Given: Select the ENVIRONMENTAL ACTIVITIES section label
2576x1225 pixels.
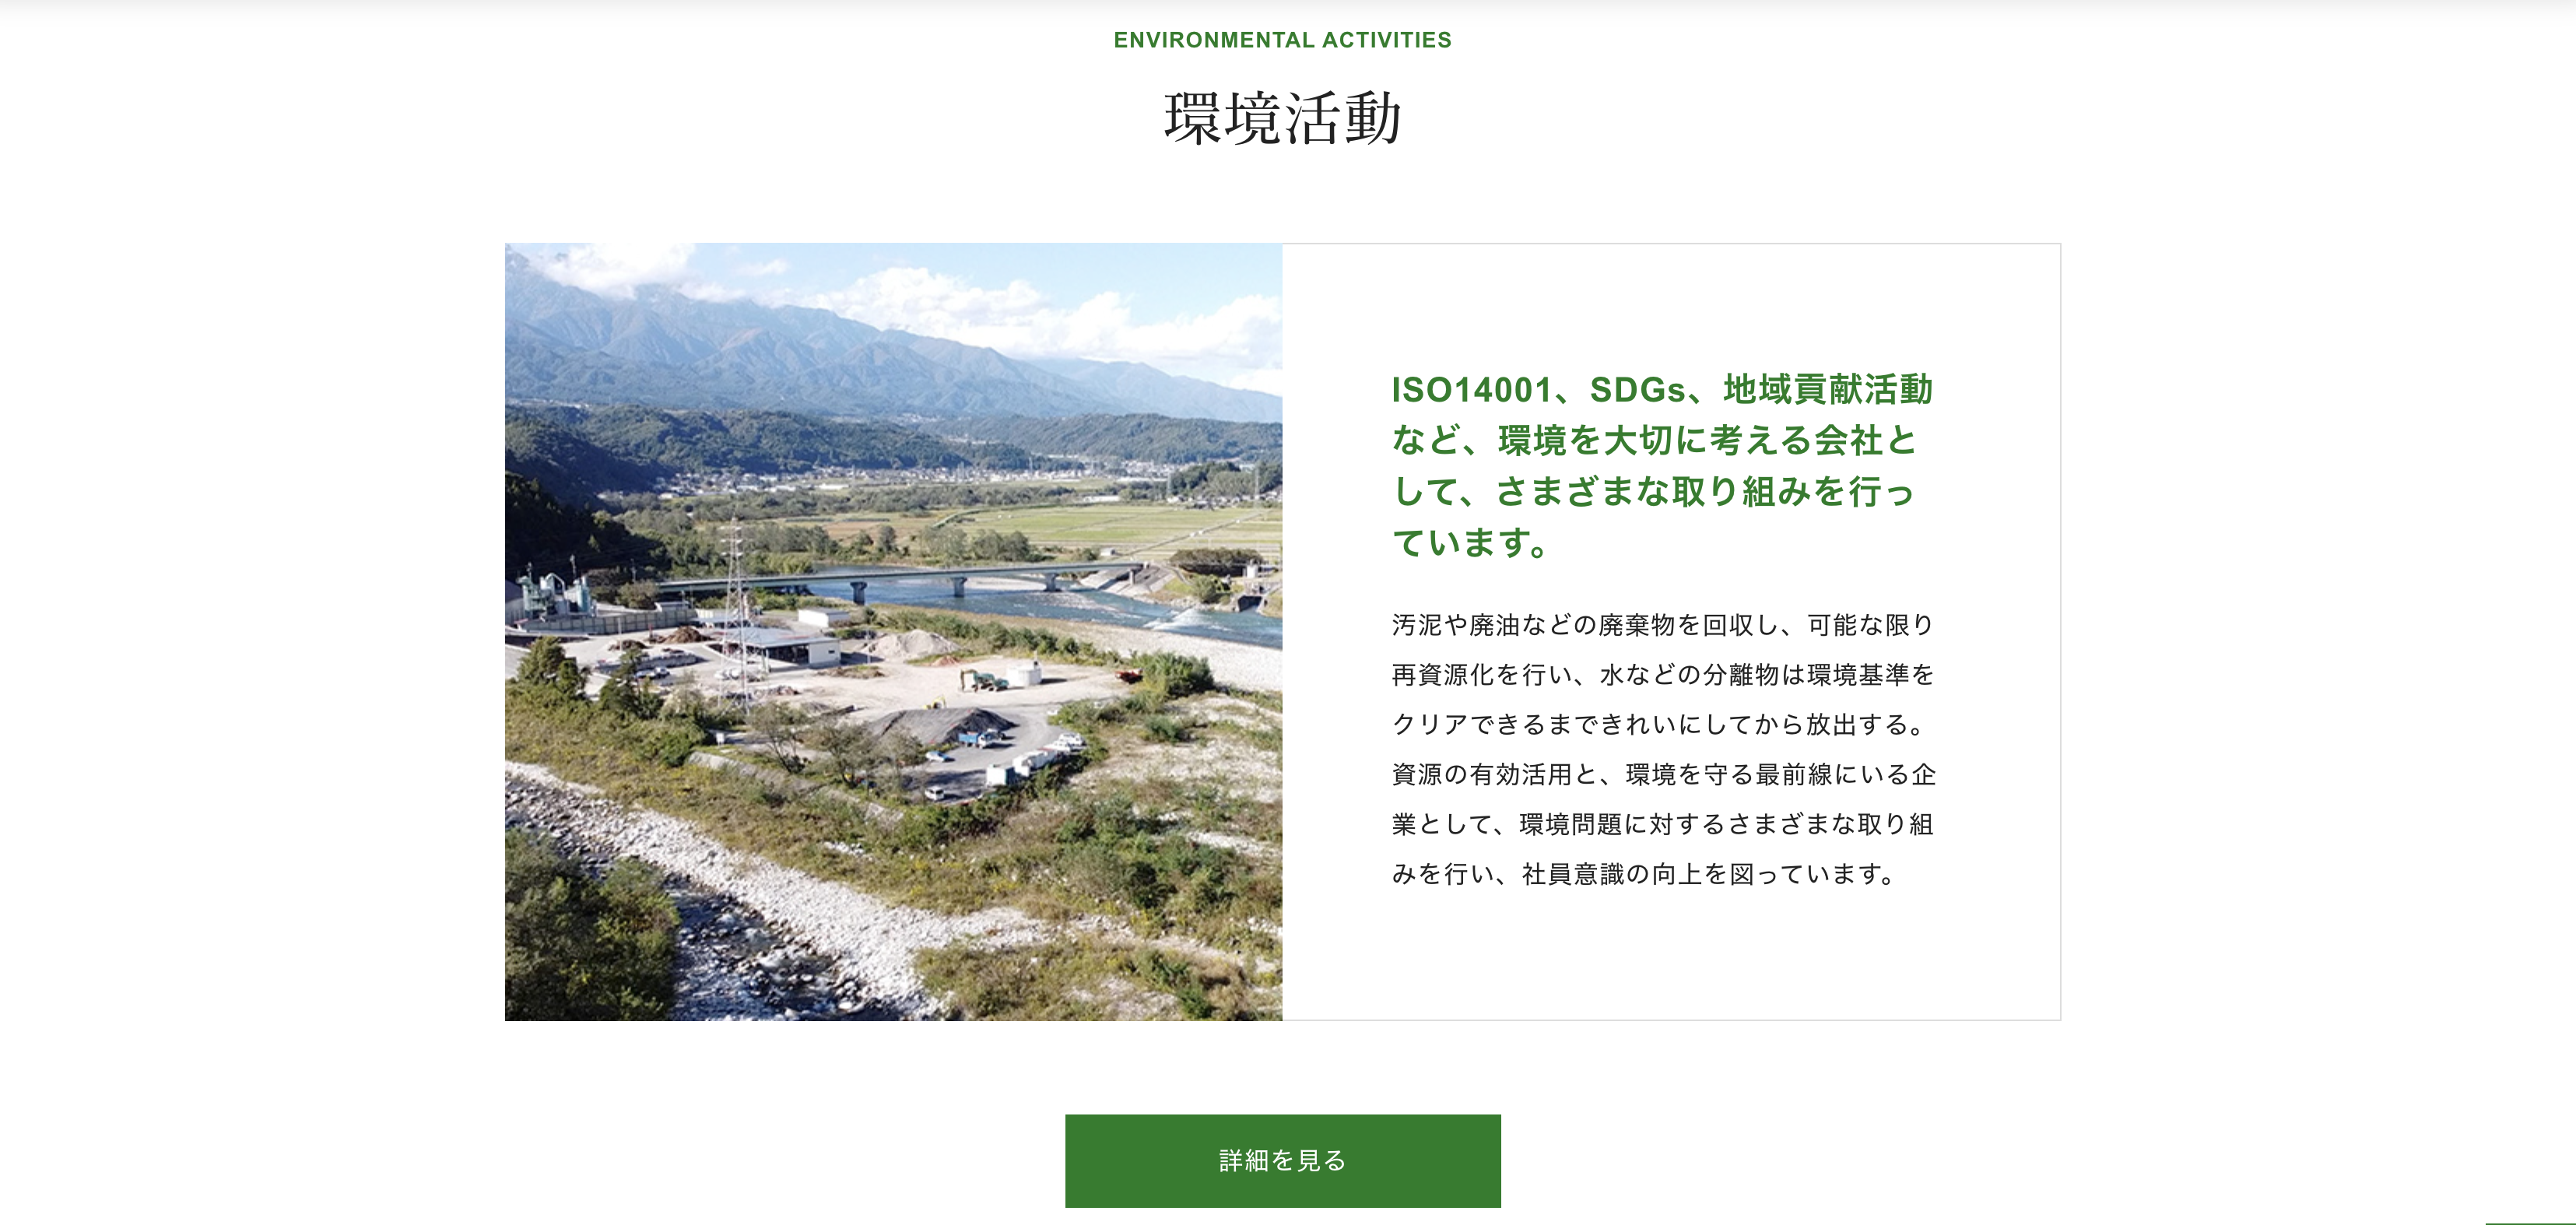Looking at the screenshot, I should [x=1282, y=40].
